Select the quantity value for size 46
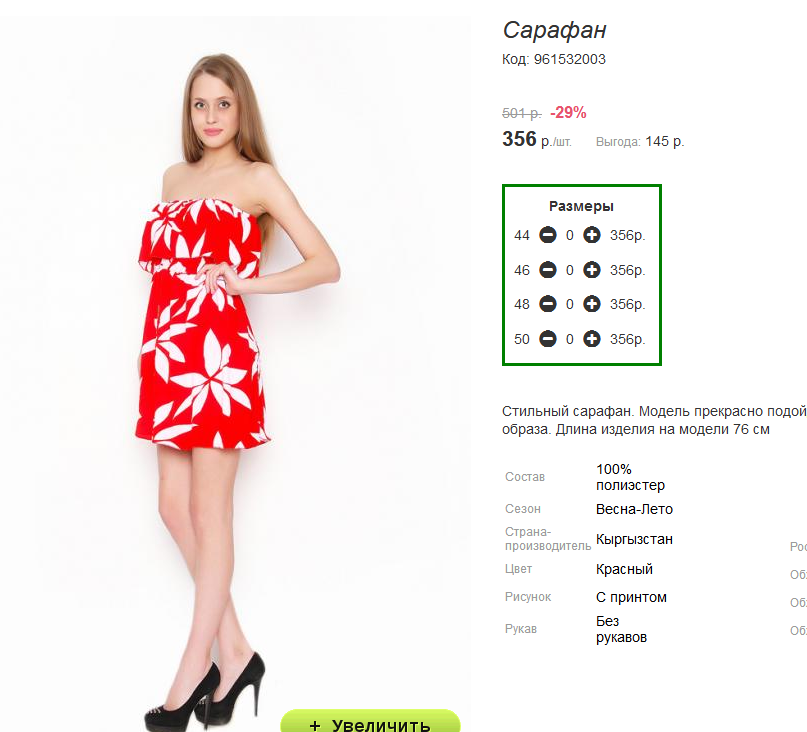Screen dimensions: 807x732 (570, 270)
